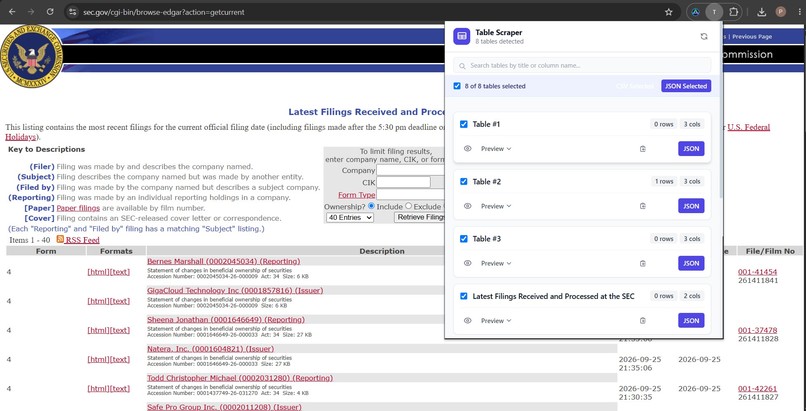Bookmark this page with the star icon

(668, 12)
